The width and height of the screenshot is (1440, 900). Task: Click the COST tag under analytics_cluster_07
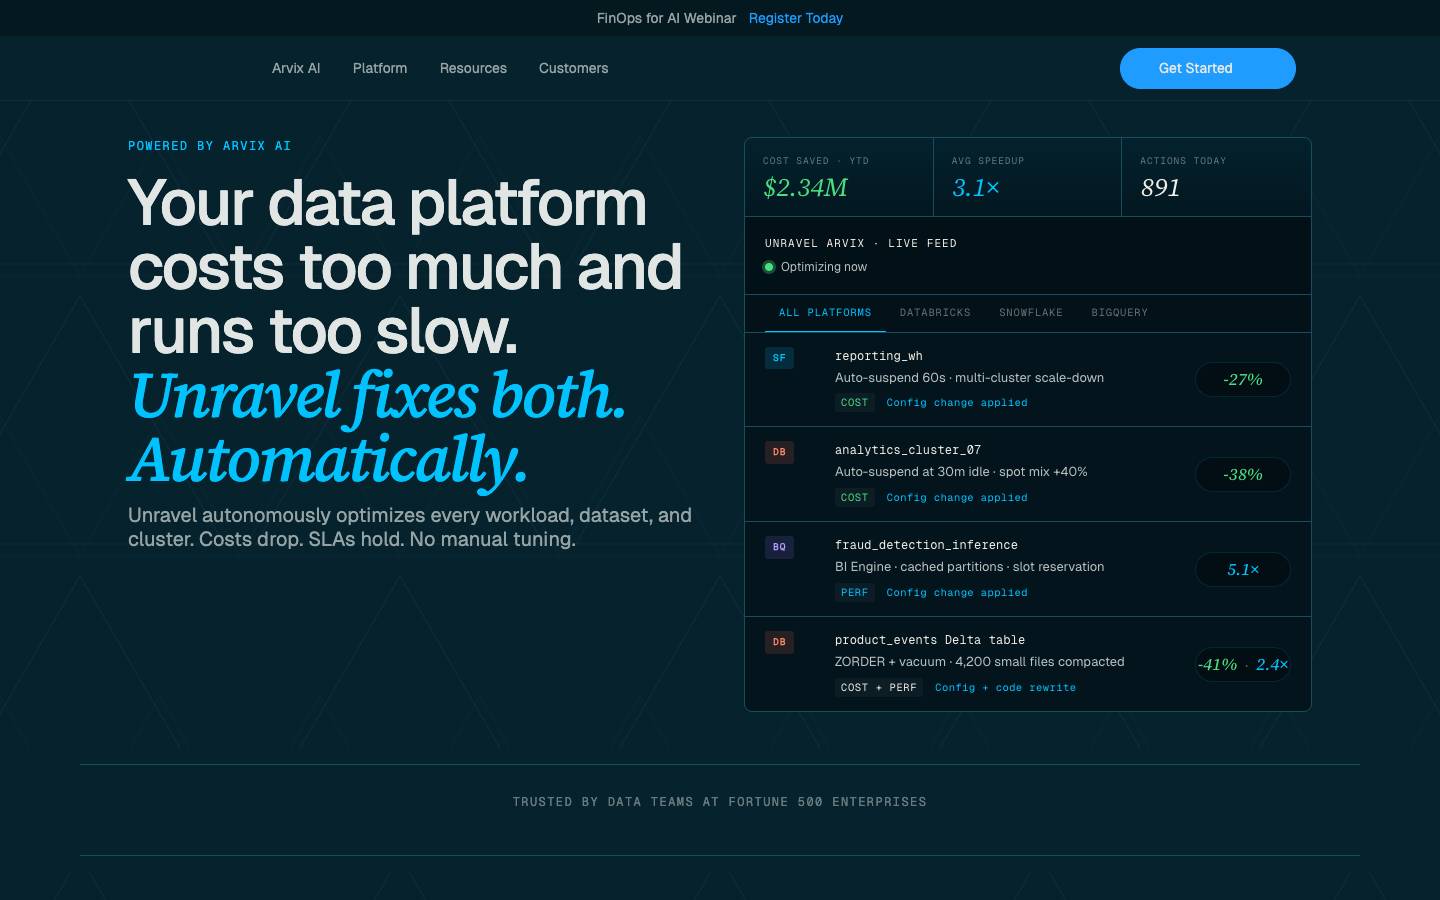[x=854, y=497]
